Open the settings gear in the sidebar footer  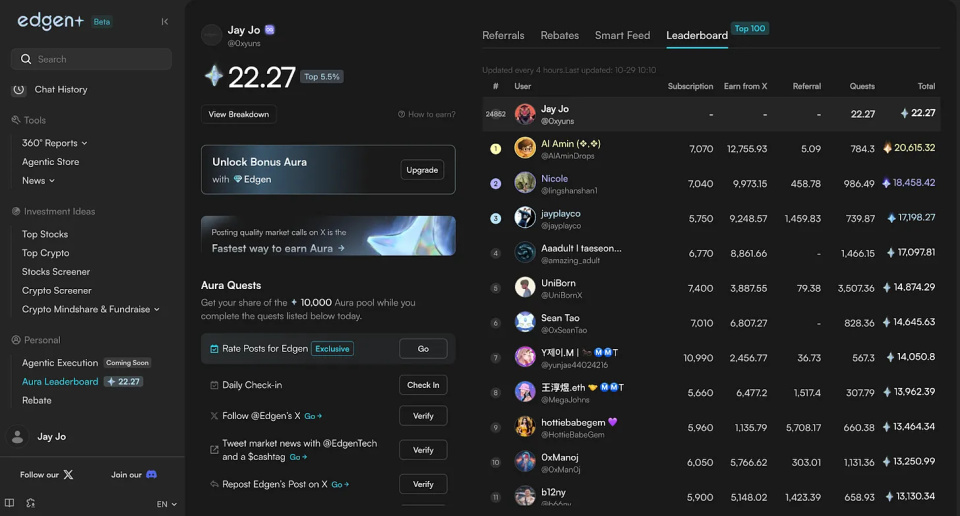(x=31, y=503)
